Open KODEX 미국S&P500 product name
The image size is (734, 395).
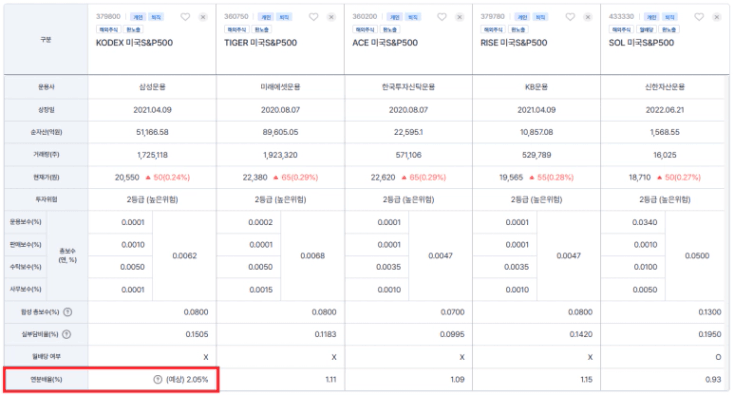coord(134,43)
